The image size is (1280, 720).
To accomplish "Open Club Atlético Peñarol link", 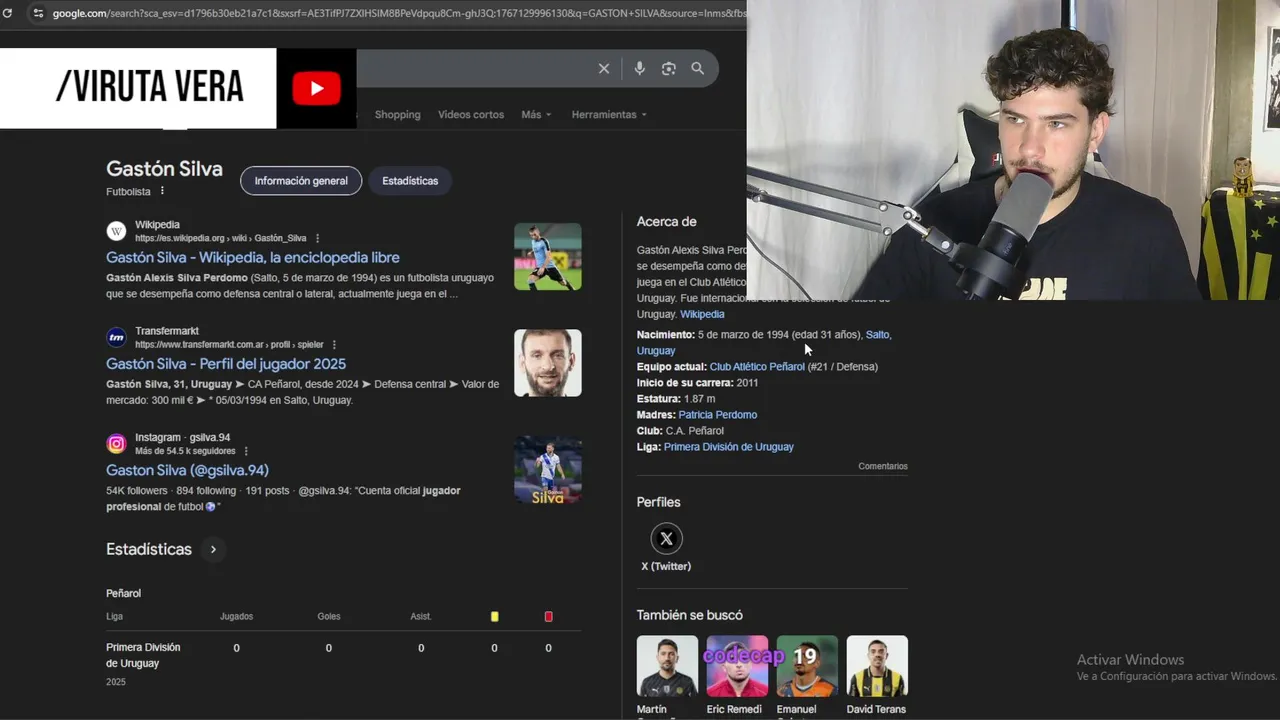I will coord(757,367).
